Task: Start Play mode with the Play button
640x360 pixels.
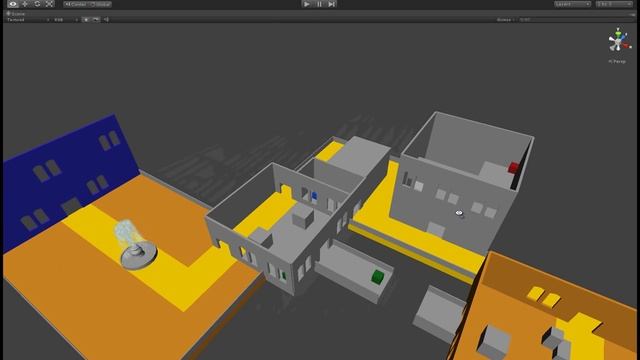Action: click(307, 4)
